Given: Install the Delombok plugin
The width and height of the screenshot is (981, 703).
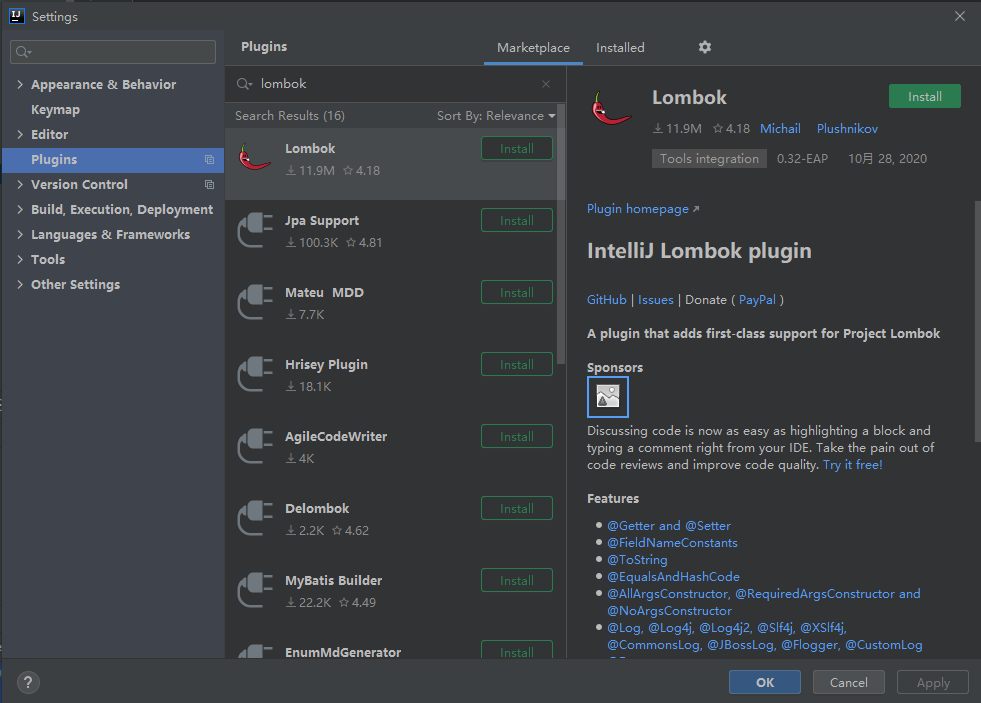Looking at the screenshot, I should [517, 508].
